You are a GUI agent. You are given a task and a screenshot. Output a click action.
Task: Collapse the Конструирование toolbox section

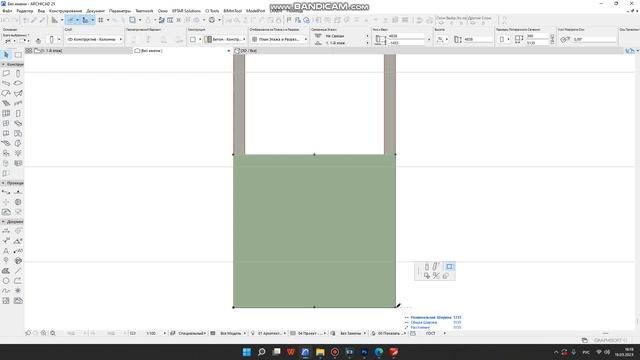coord(3,64)
